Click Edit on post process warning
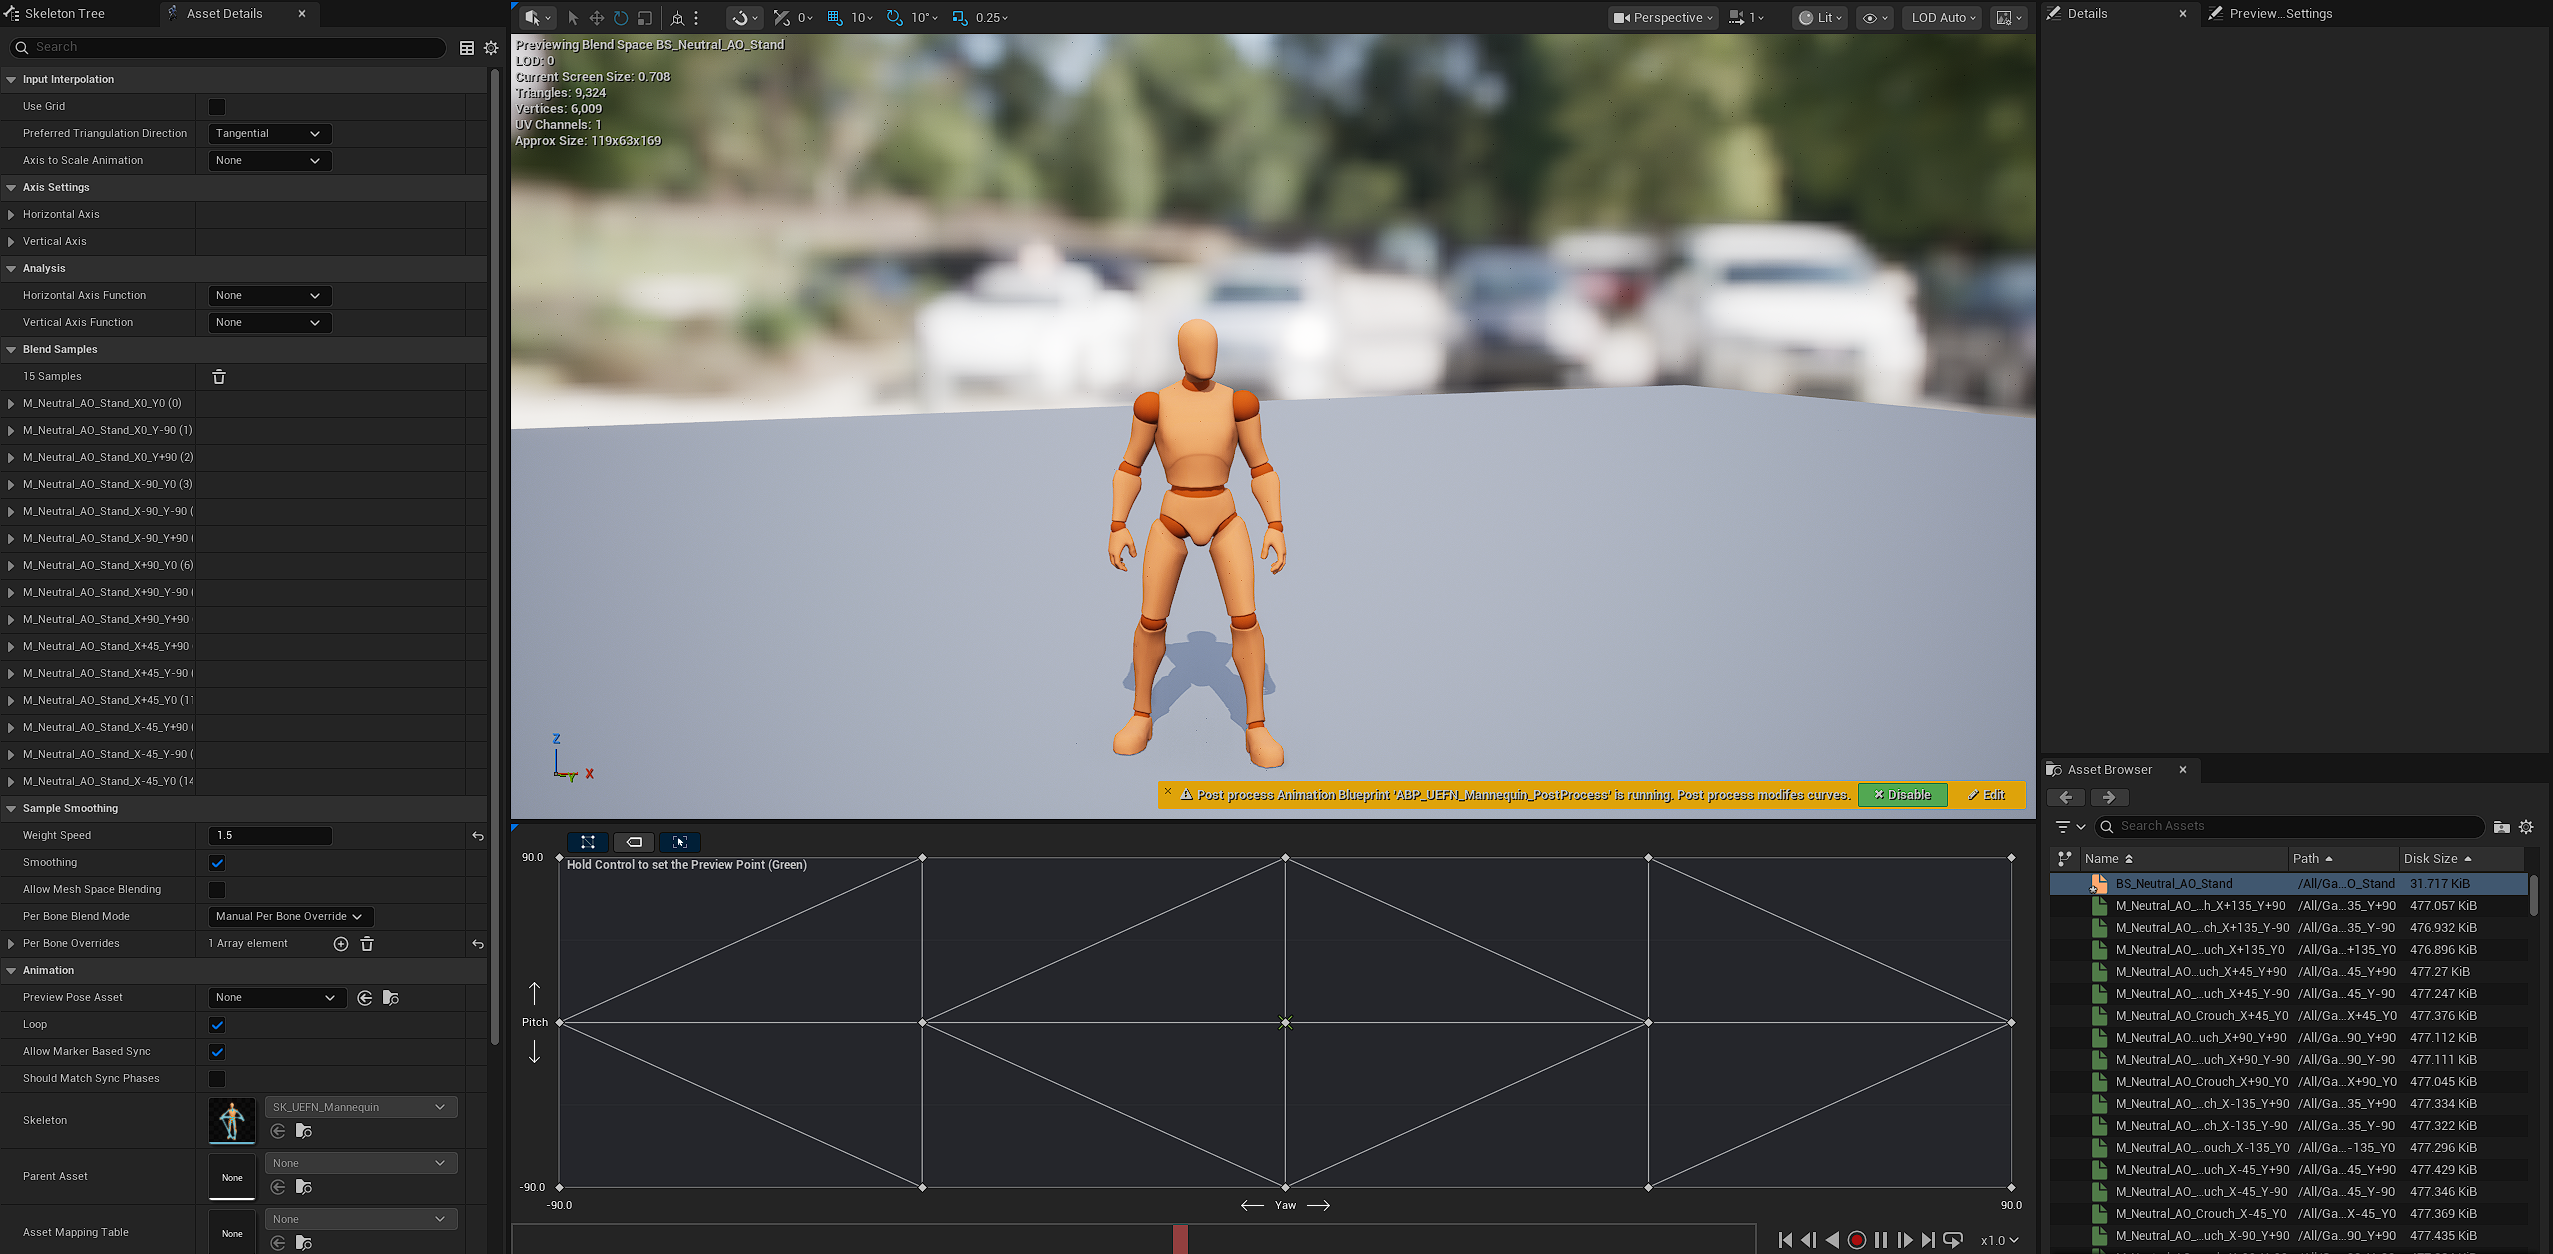Viewport: 2553px width, 1254px height. coord(1986,795)
